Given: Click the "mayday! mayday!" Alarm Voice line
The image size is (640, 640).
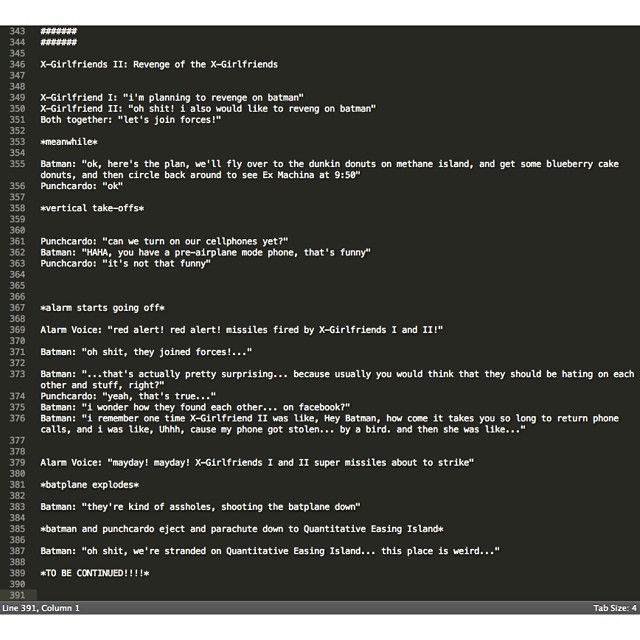Looking at the screenshot, I should [256, 462].
